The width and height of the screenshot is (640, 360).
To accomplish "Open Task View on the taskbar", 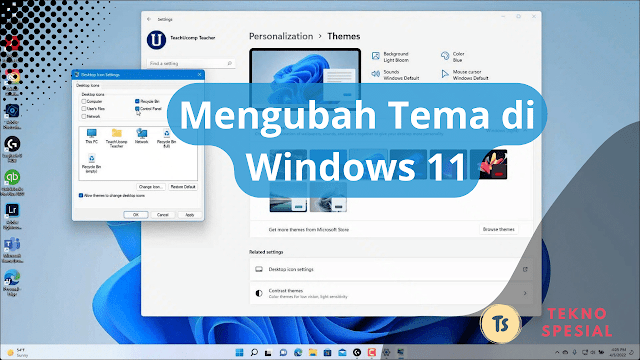I will click(268, 352).
